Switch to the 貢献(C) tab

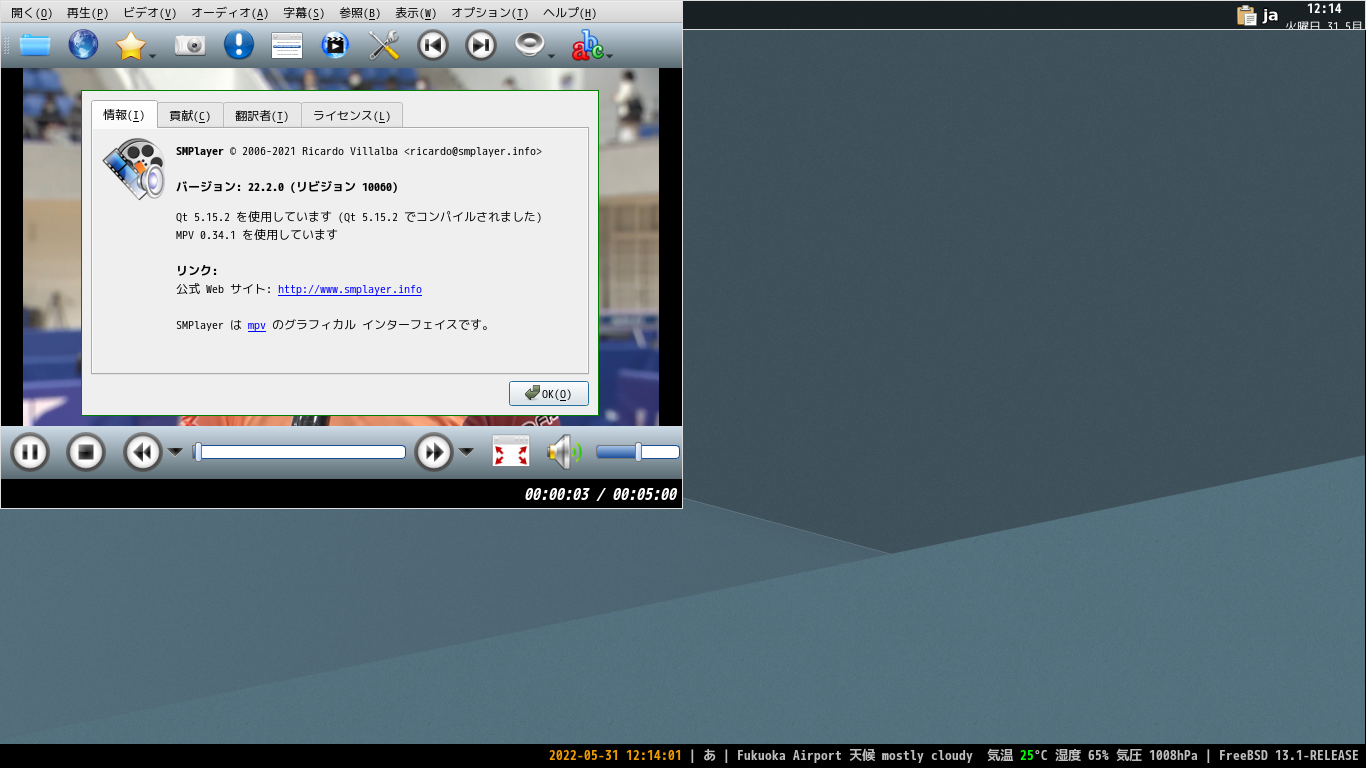tap(190, 116)
